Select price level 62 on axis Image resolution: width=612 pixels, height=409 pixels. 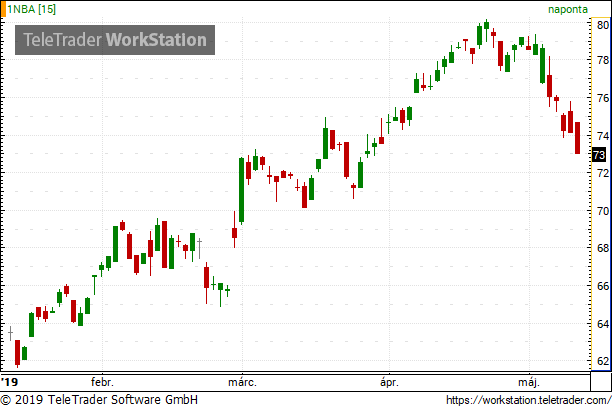click(603, 361)
